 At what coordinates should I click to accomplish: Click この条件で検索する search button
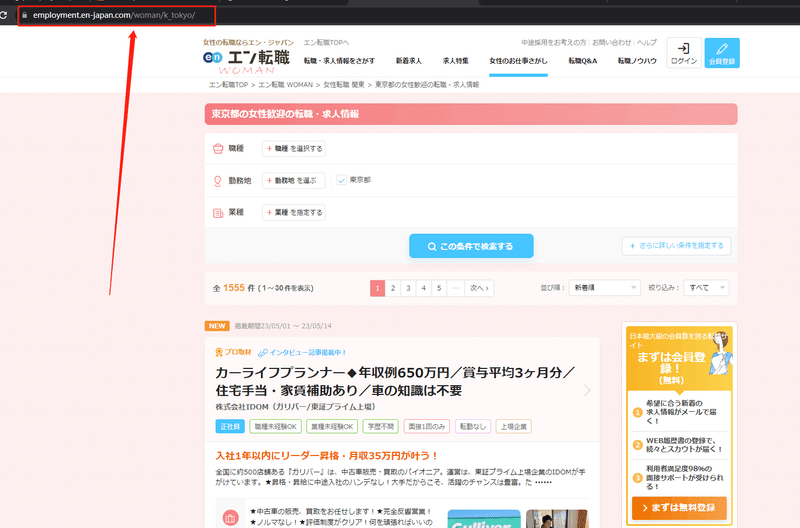click(x=471, y=246)
